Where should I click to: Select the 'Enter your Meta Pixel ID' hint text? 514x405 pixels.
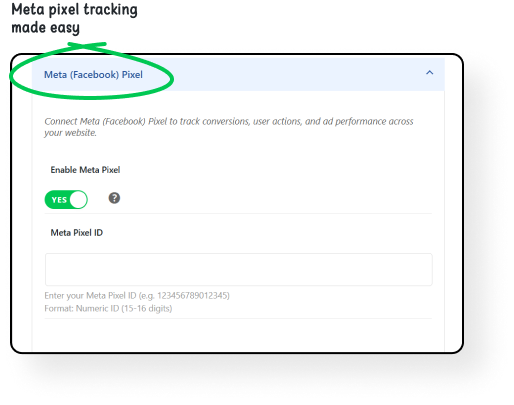(137, 296)
